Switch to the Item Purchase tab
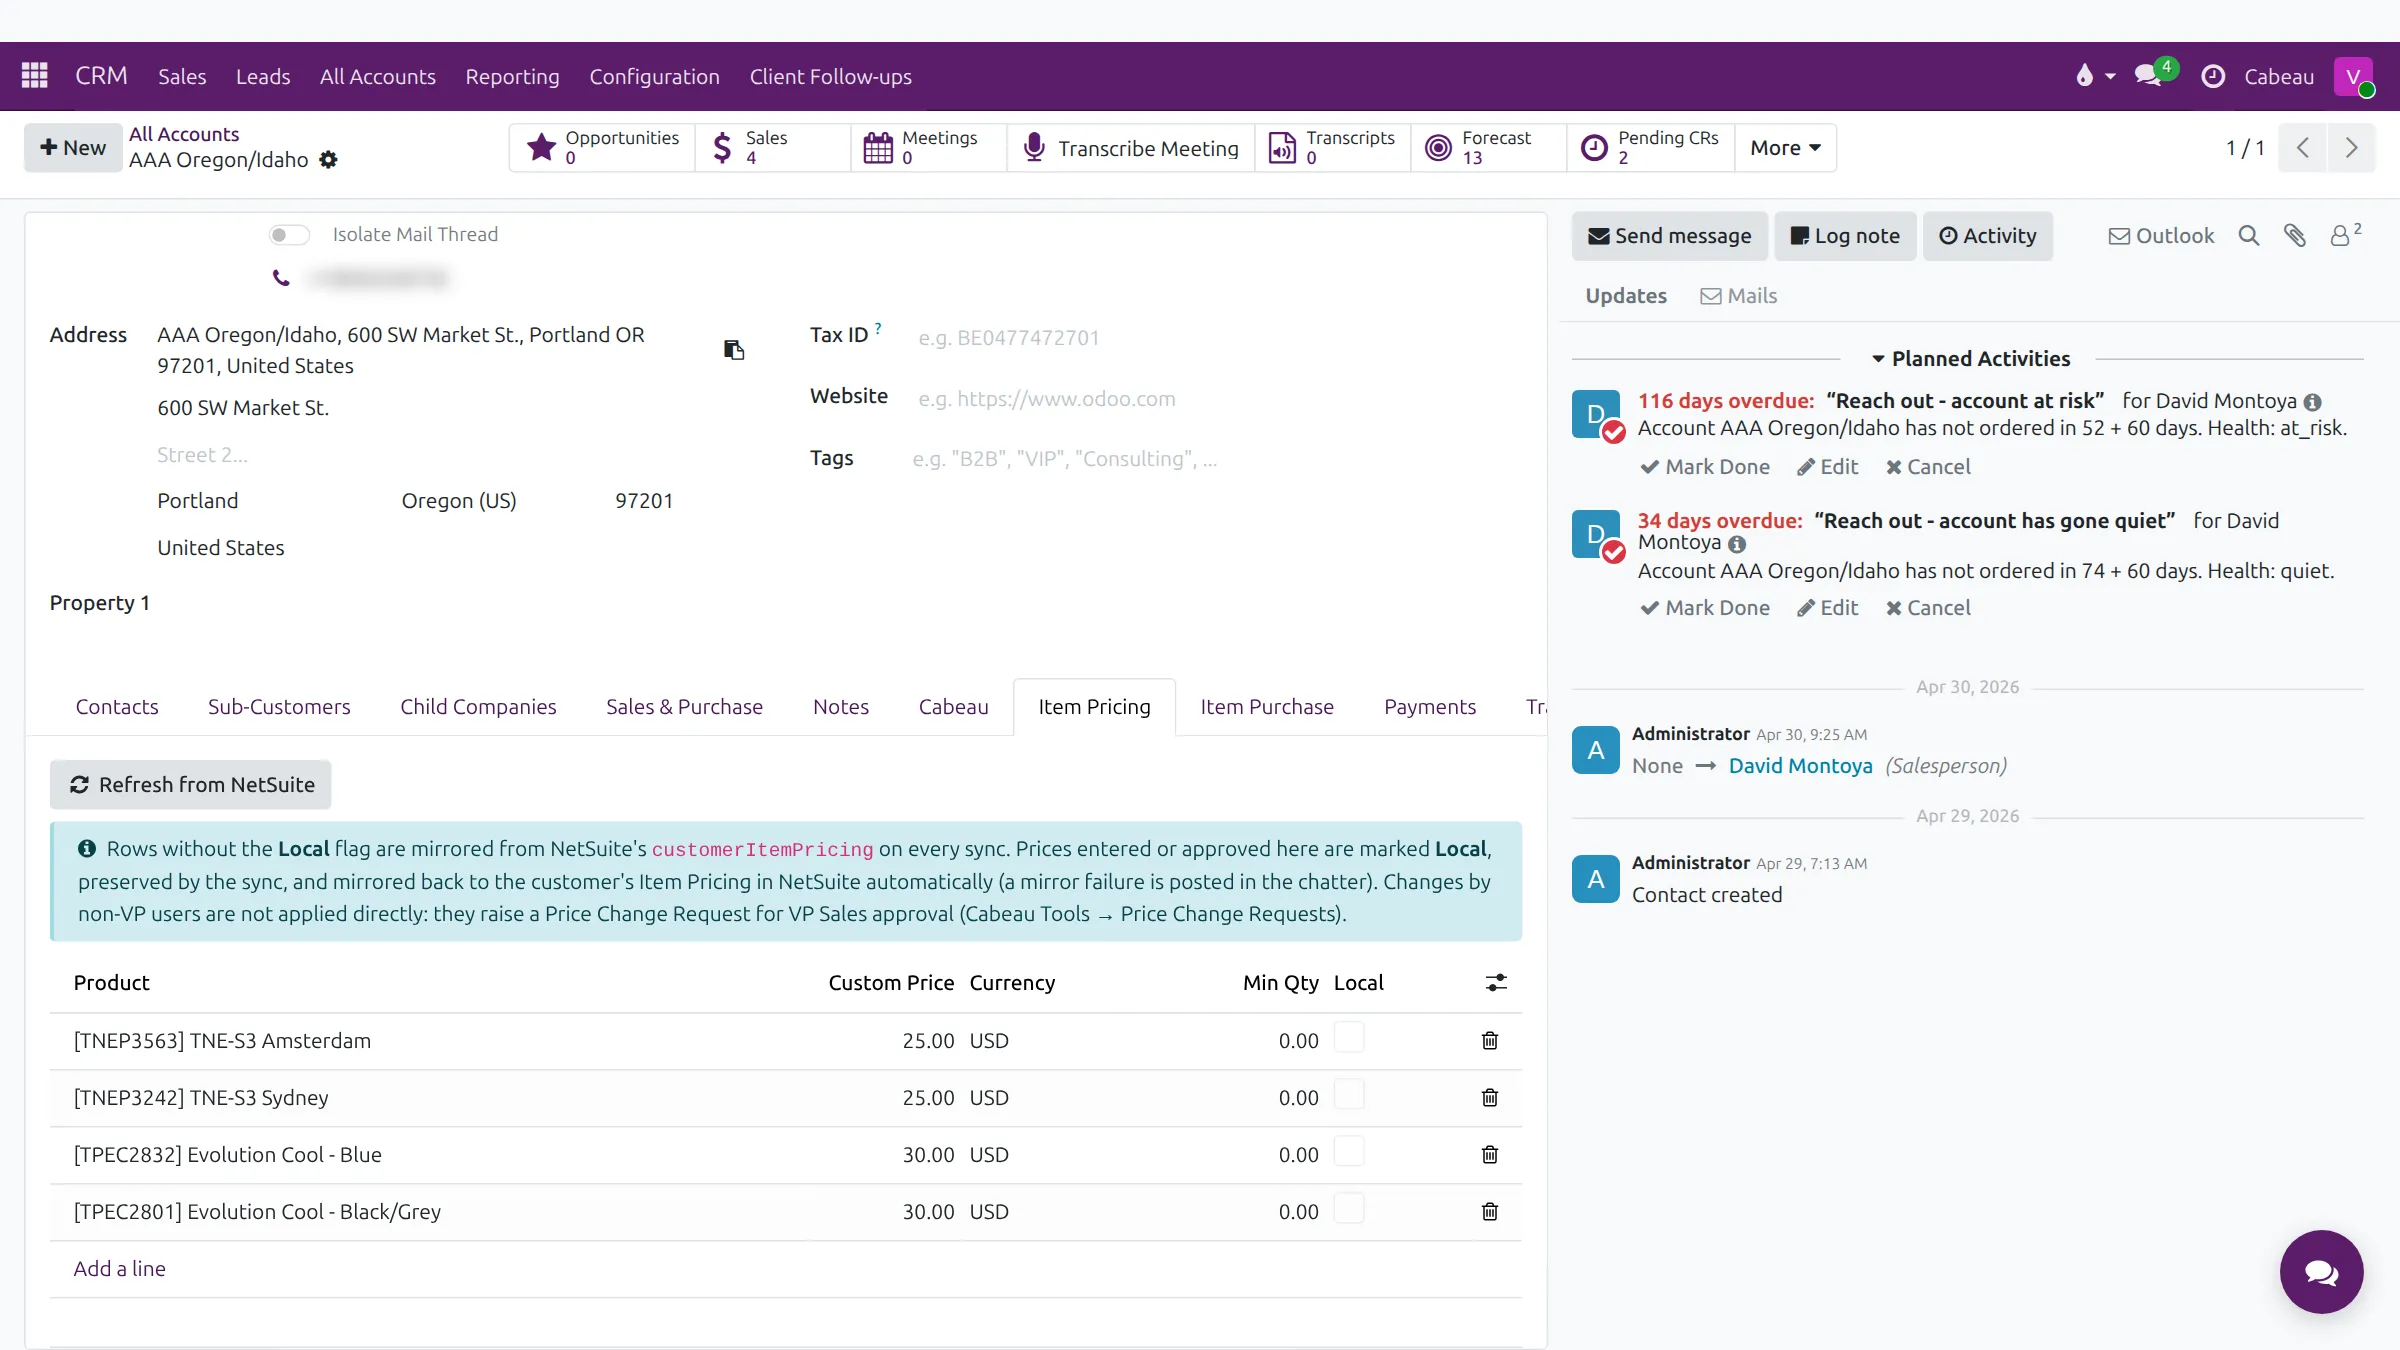 [1267, 707]
